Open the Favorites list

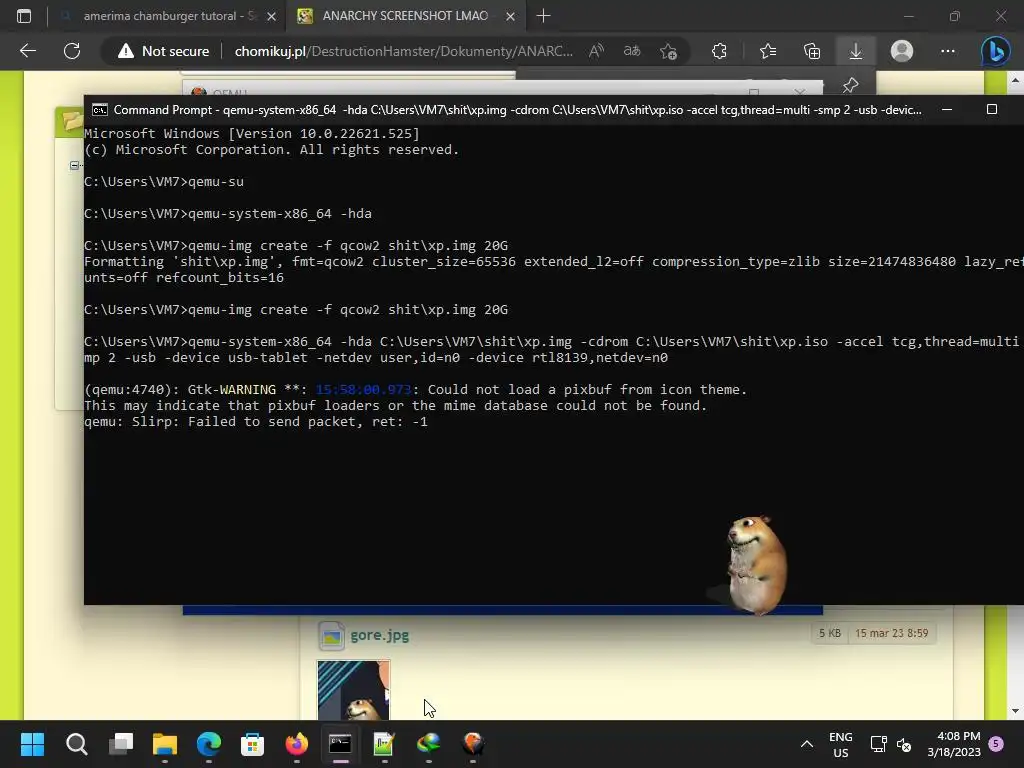(x=768, y=51)
